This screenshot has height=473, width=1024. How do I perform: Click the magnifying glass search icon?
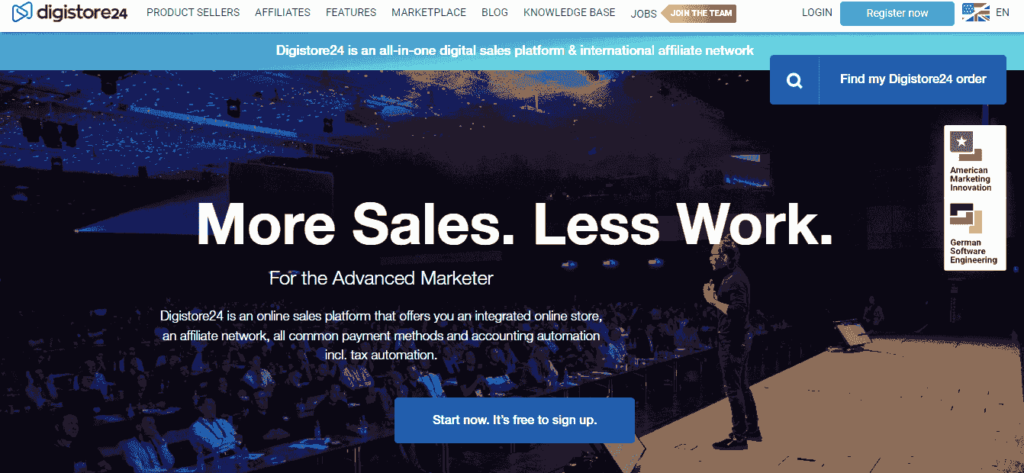[x=794, y=80]
